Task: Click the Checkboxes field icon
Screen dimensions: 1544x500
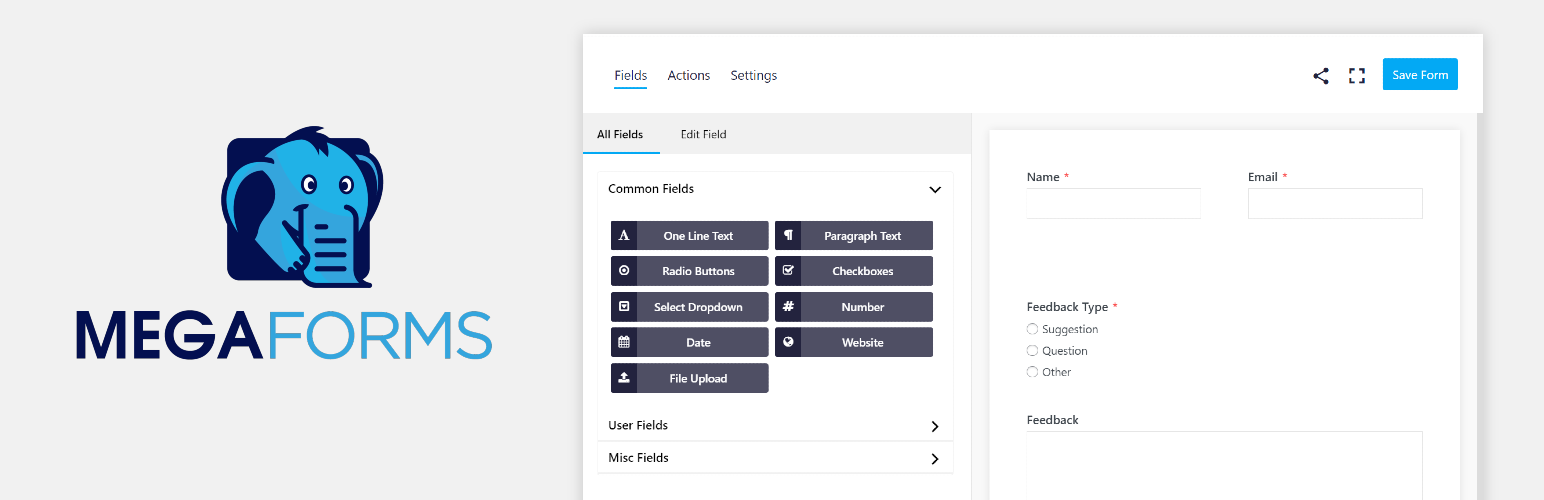Action: (x=788, y=271)
